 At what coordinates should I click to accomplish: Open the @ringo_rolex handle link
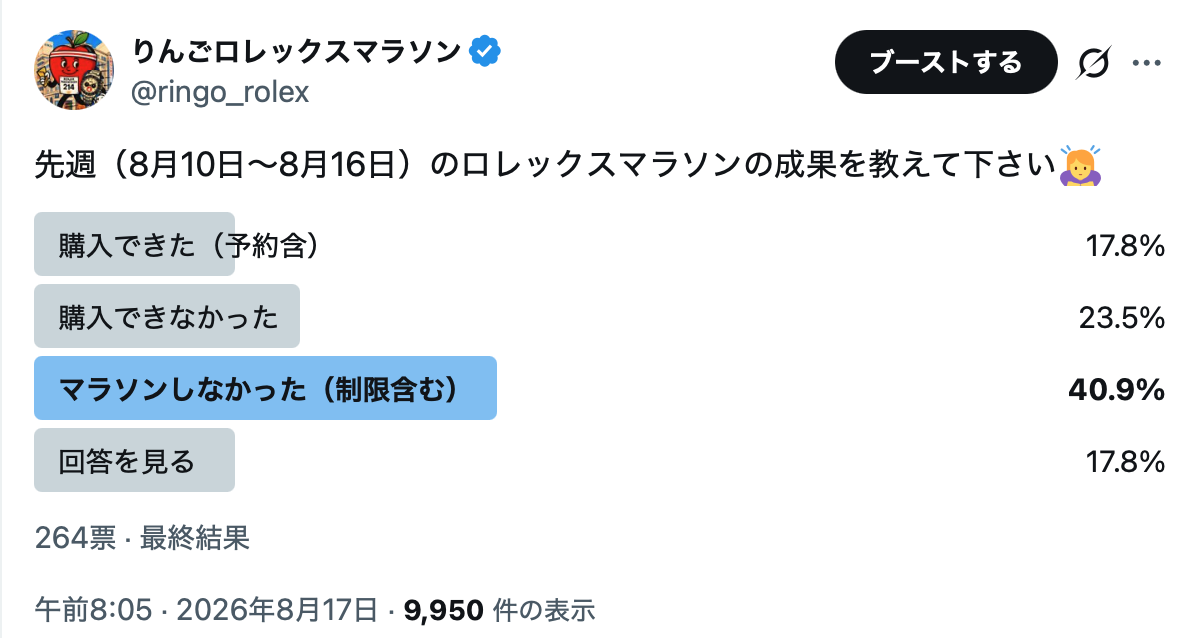click(220, 92)
